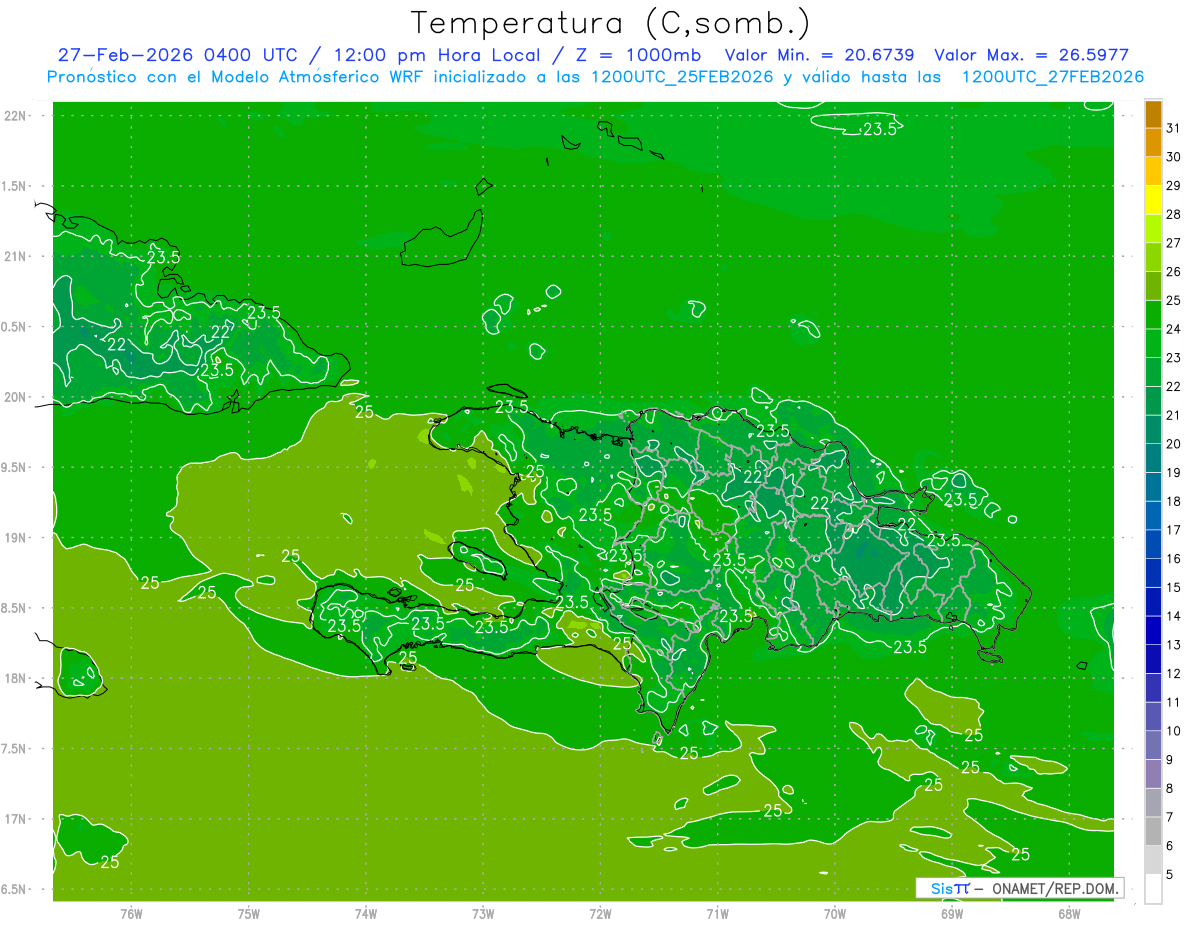This screenshot has height=927, width=1200.
Task: Click the 75W longitude axis label
Action: pos(249,913)
